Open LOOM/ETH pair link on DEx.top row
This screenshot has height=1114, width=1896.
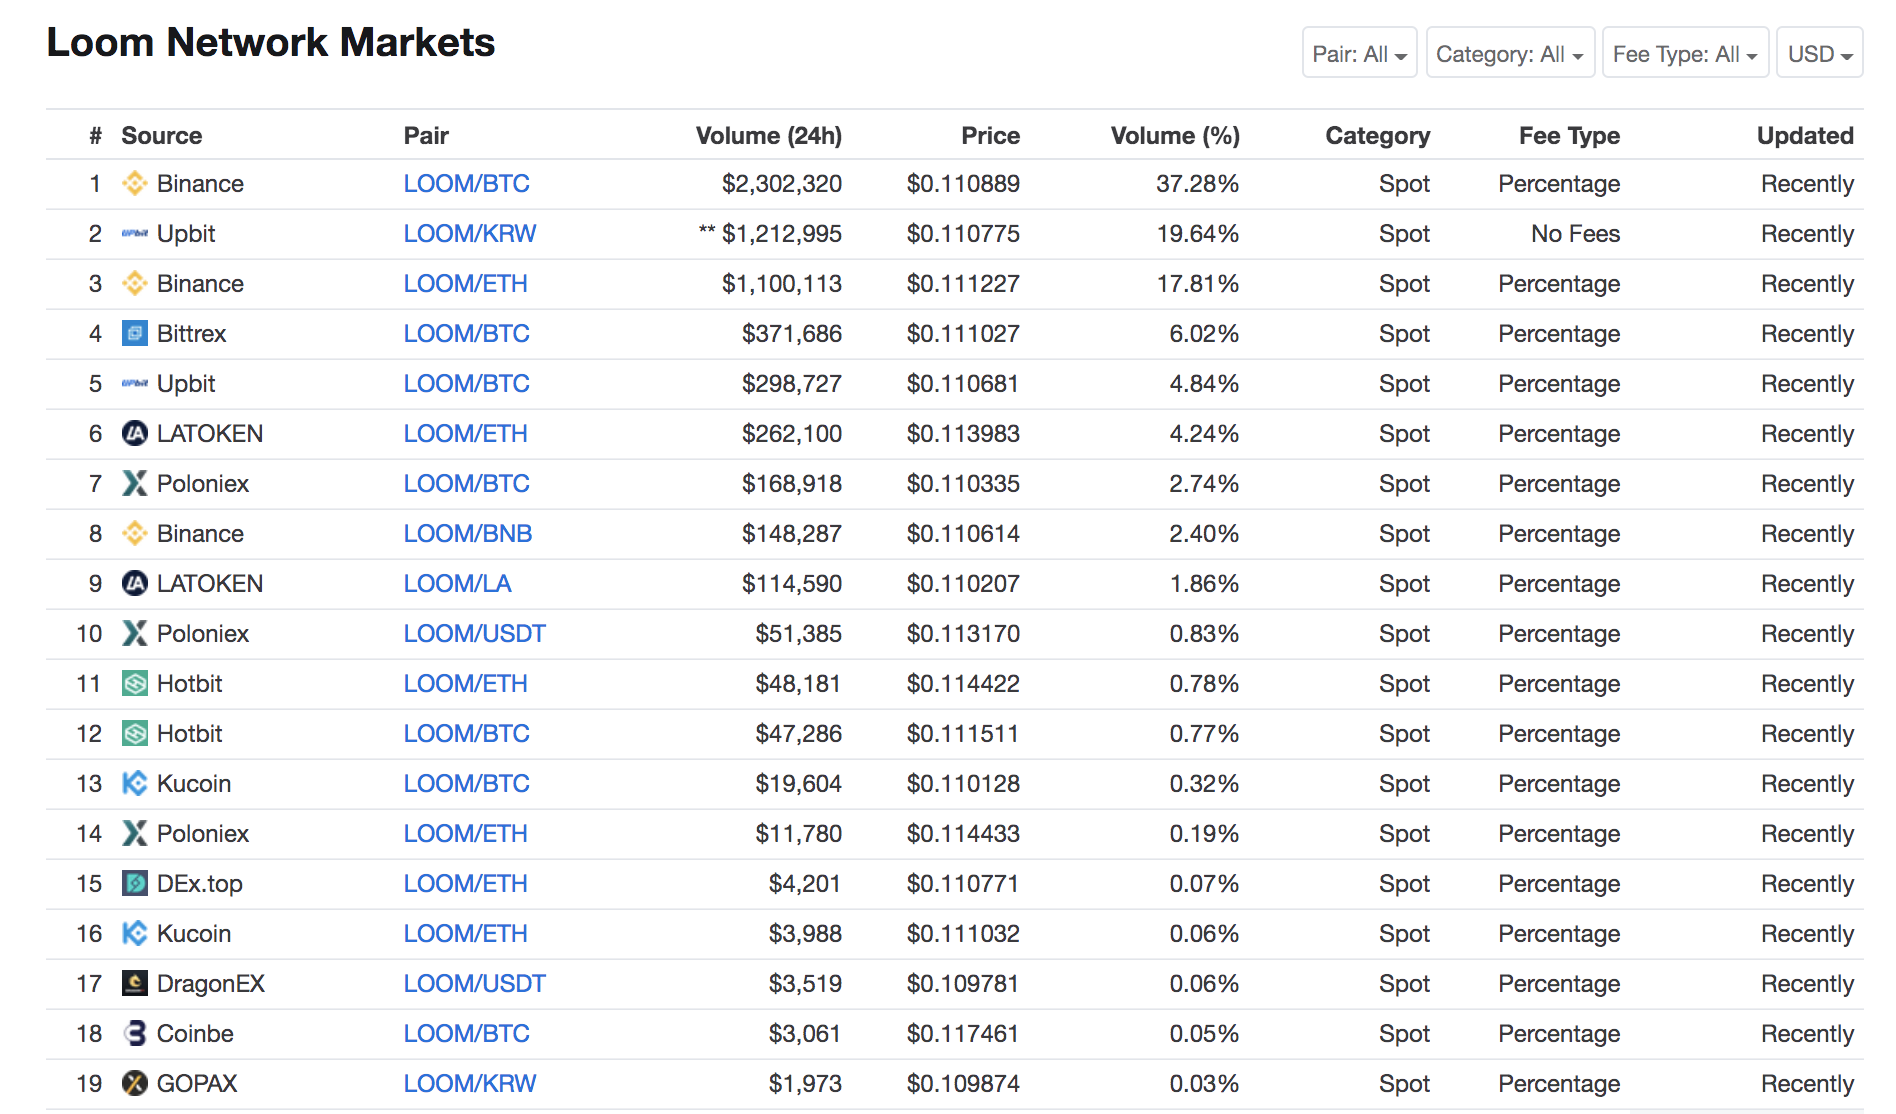[x=465, y=883]
